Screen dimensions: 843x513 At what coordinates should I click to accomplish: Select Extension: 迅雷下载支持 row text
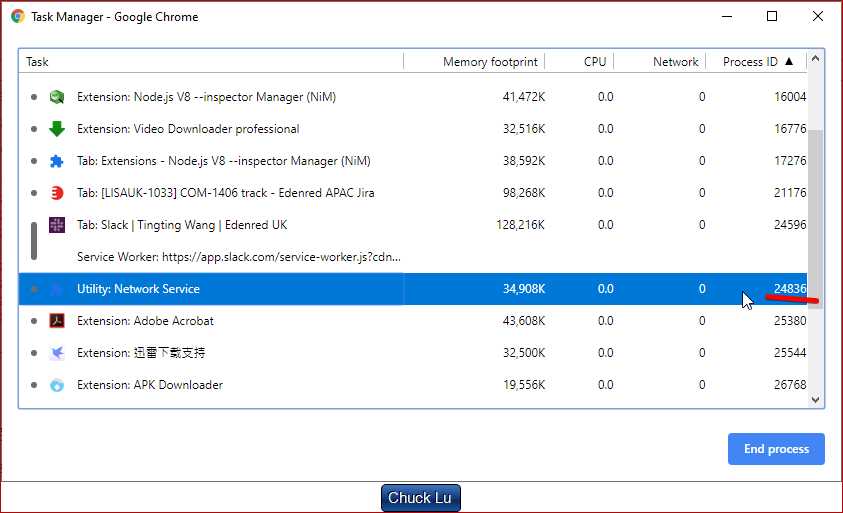coord(141,353)
